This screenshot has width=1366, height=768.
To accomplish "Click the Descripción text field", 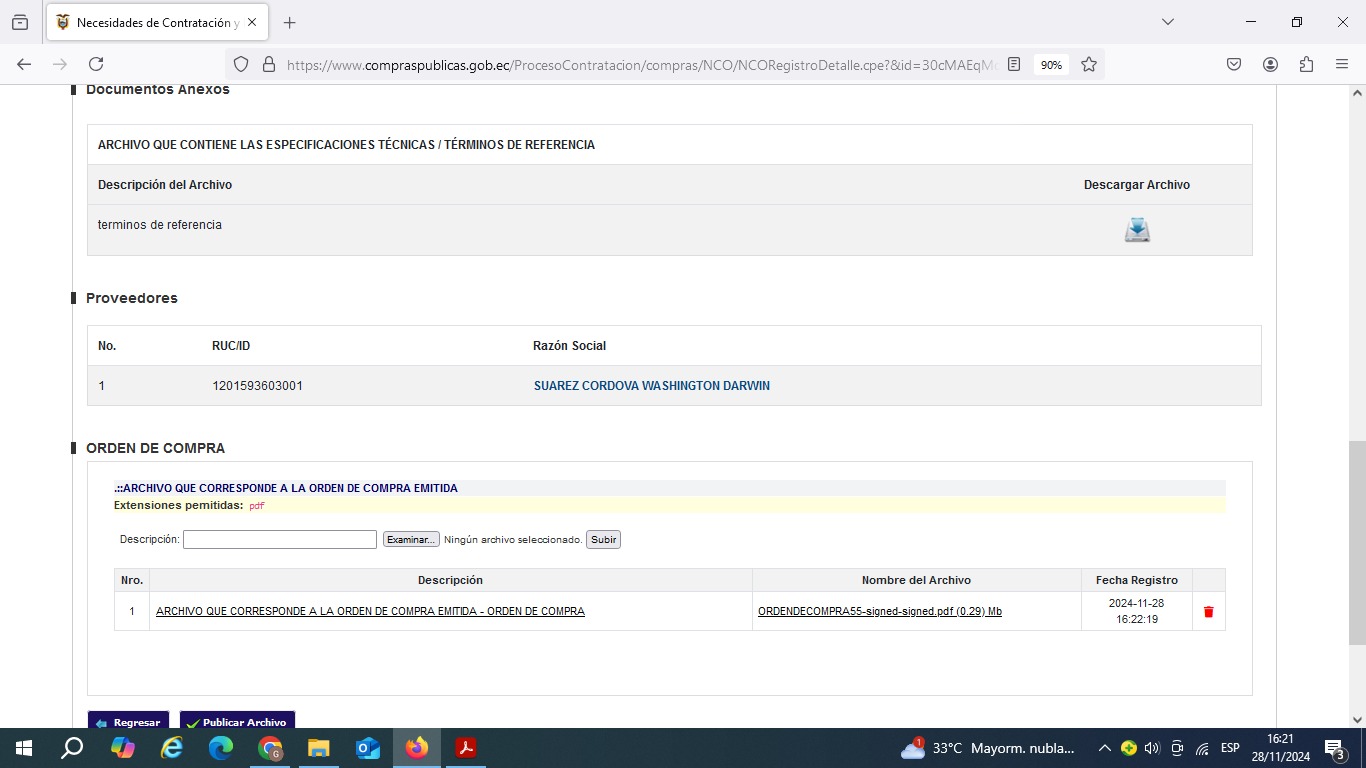I will coord(279,540).
